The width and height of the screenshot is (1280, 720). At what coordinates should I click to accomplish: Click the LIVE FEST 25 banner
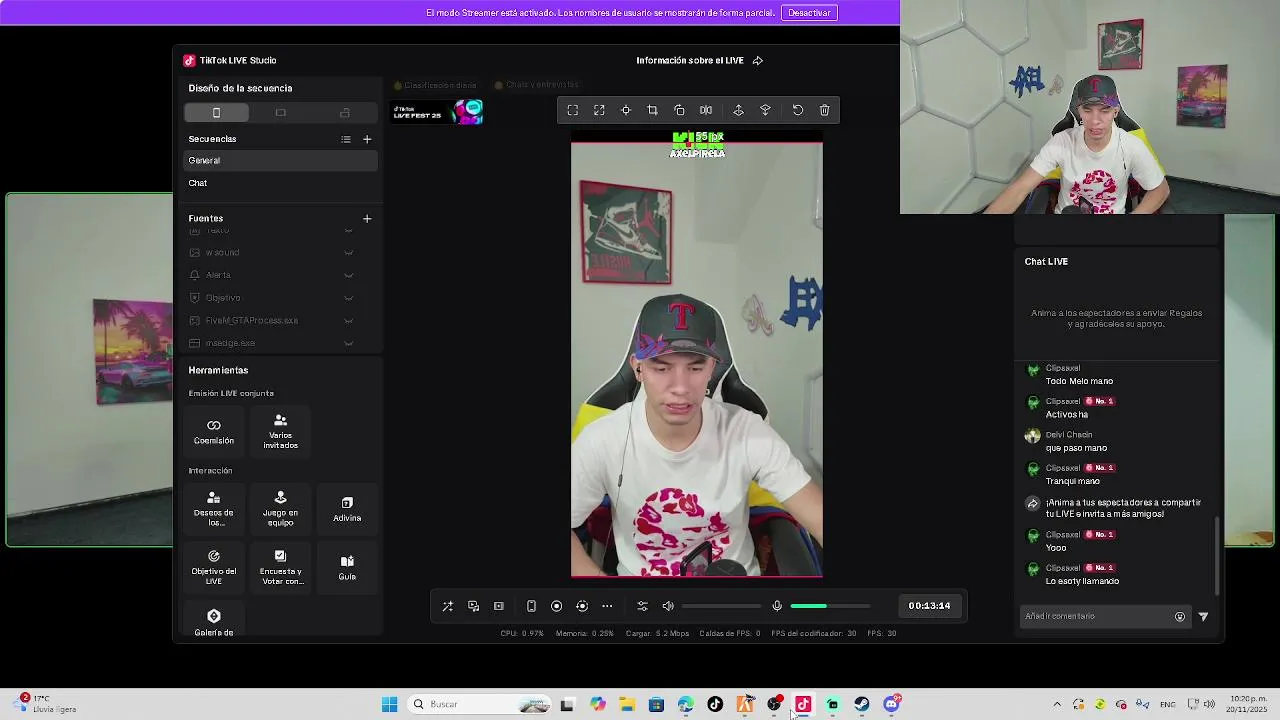pos(437,112)
